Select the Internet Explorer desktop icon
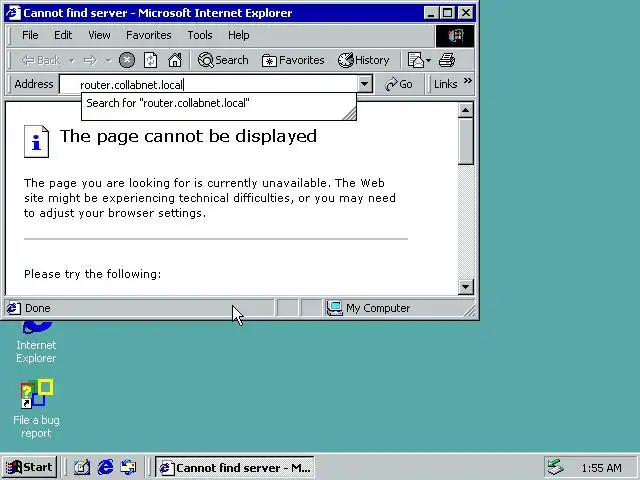This screenshot has height=480, width=640. coord(36,342)
